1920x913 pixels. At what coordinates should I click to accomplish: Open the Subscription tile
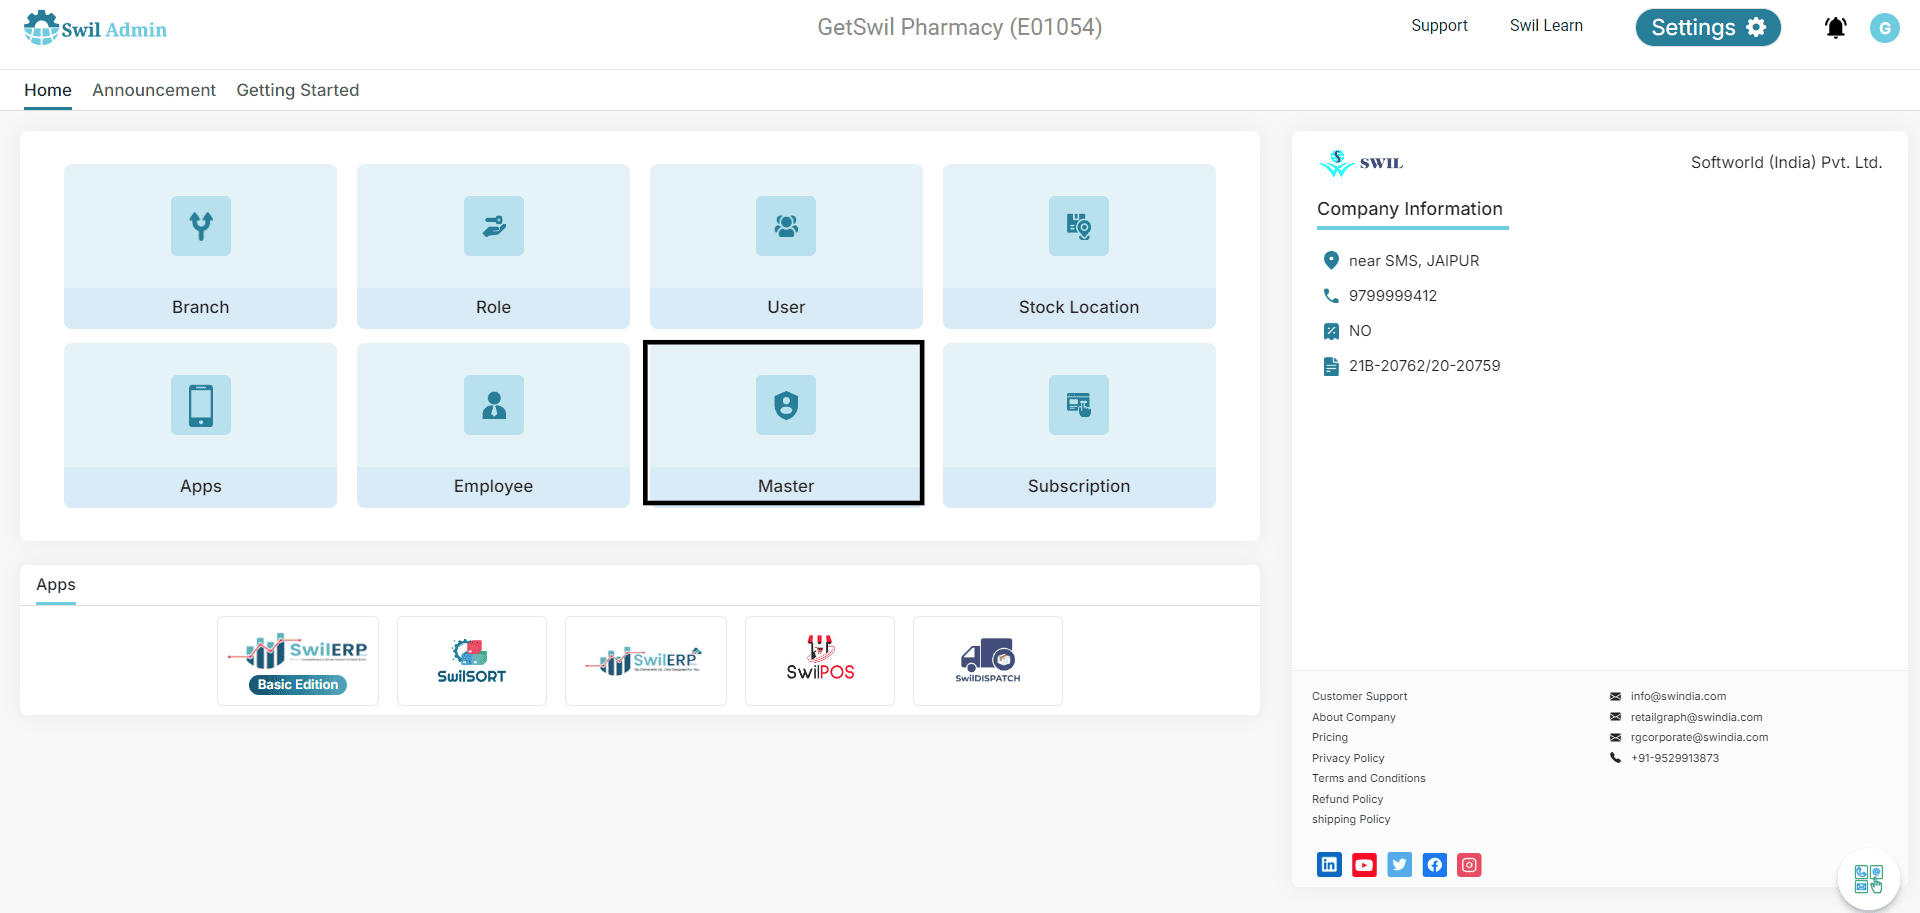coord(1079,425)
